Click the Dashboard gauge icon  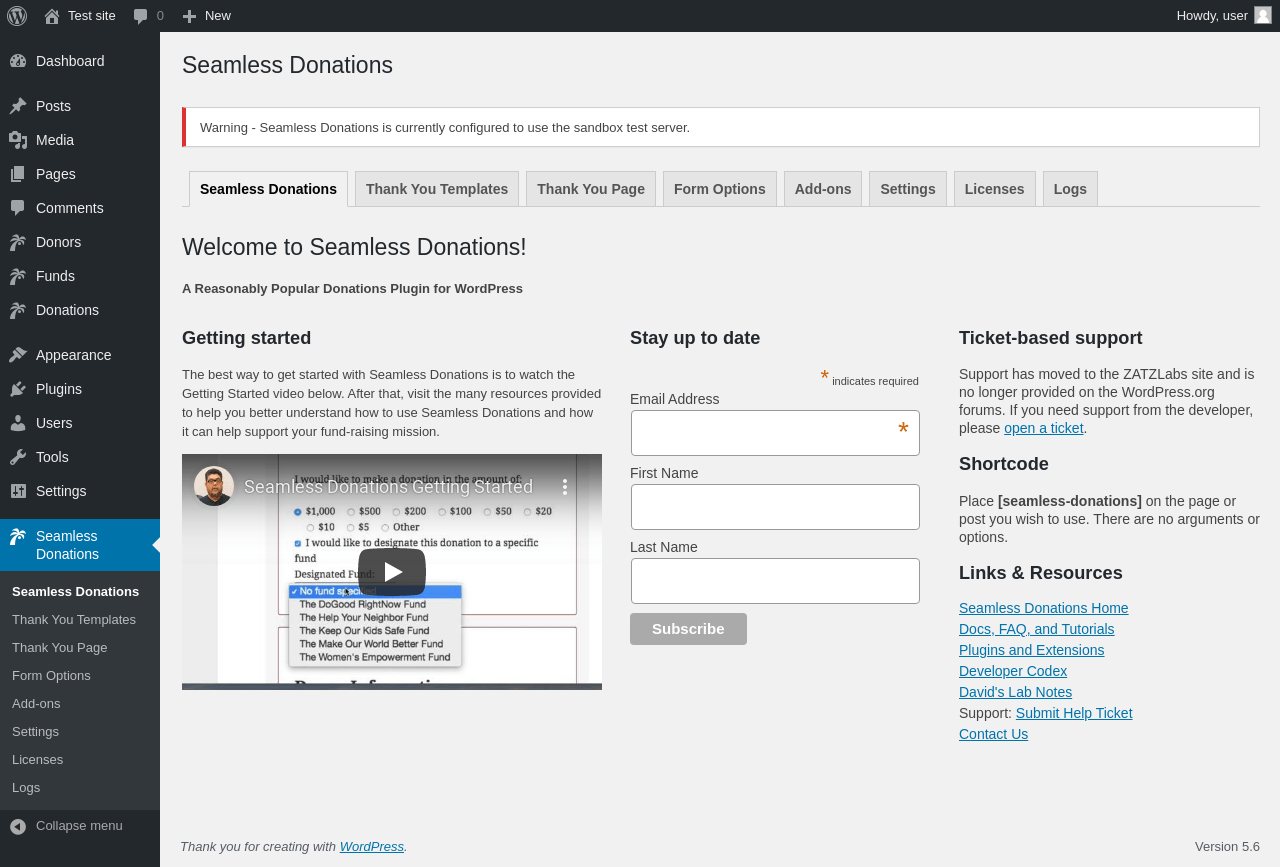pos(18,61)
